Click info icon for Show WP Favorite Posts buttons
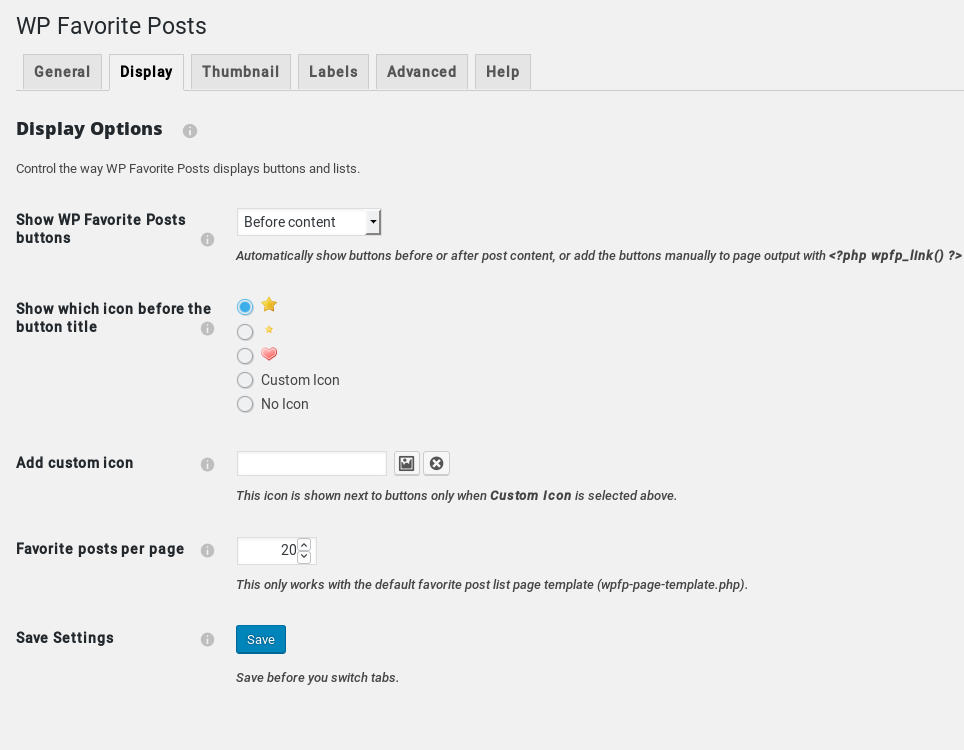Screen dimensions: 964x750 (208, 240)
